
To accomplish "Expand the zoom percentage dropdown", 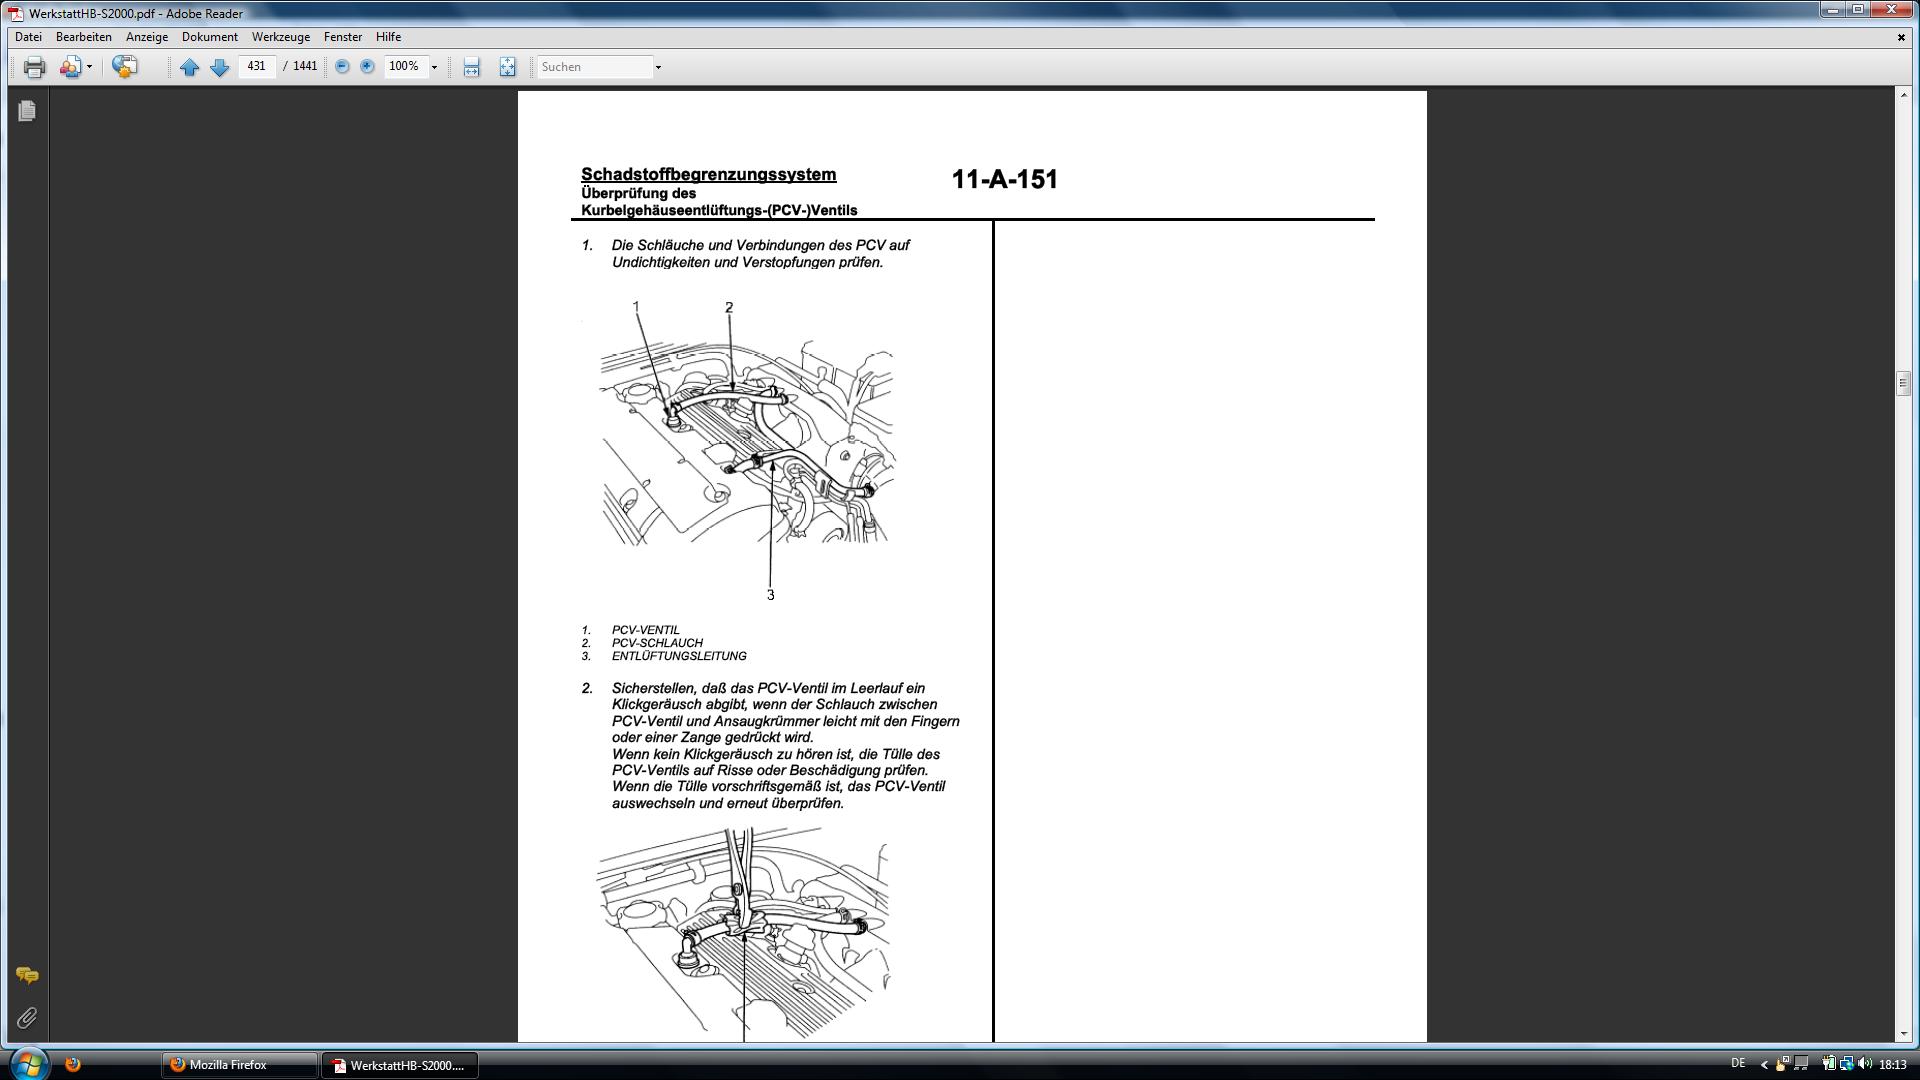I will point(434,67).
